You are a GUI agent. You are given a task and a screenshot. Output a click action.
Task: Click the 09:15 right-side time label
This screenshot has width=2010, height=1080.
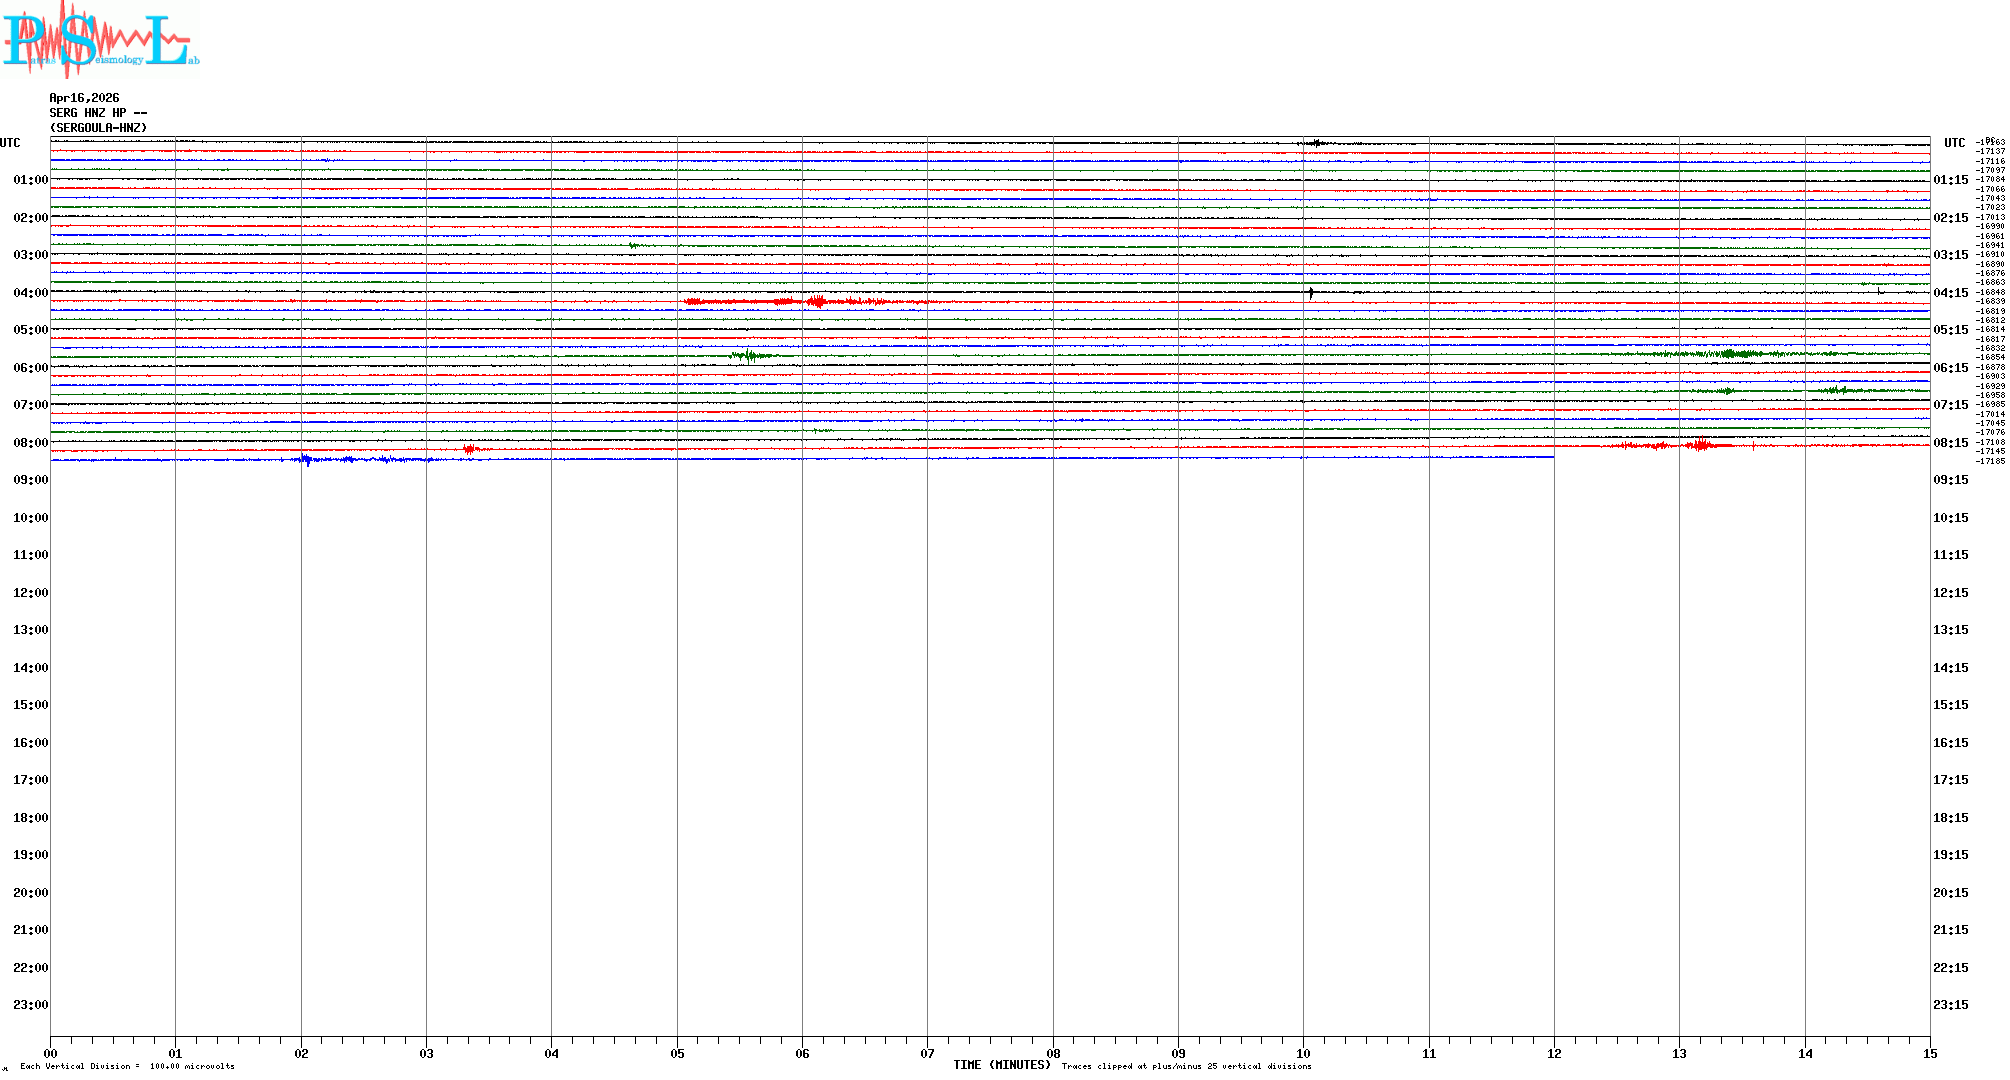(x=1950, y=480)
